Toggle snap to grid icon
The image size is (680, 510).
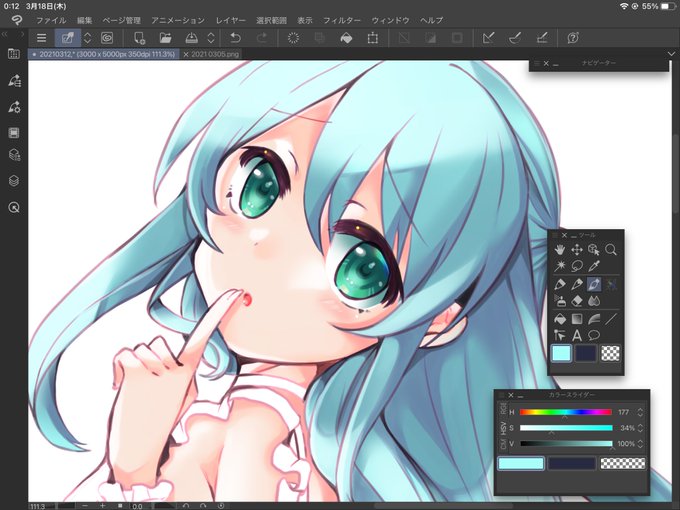pyautogui.click(x=542, y=38)
